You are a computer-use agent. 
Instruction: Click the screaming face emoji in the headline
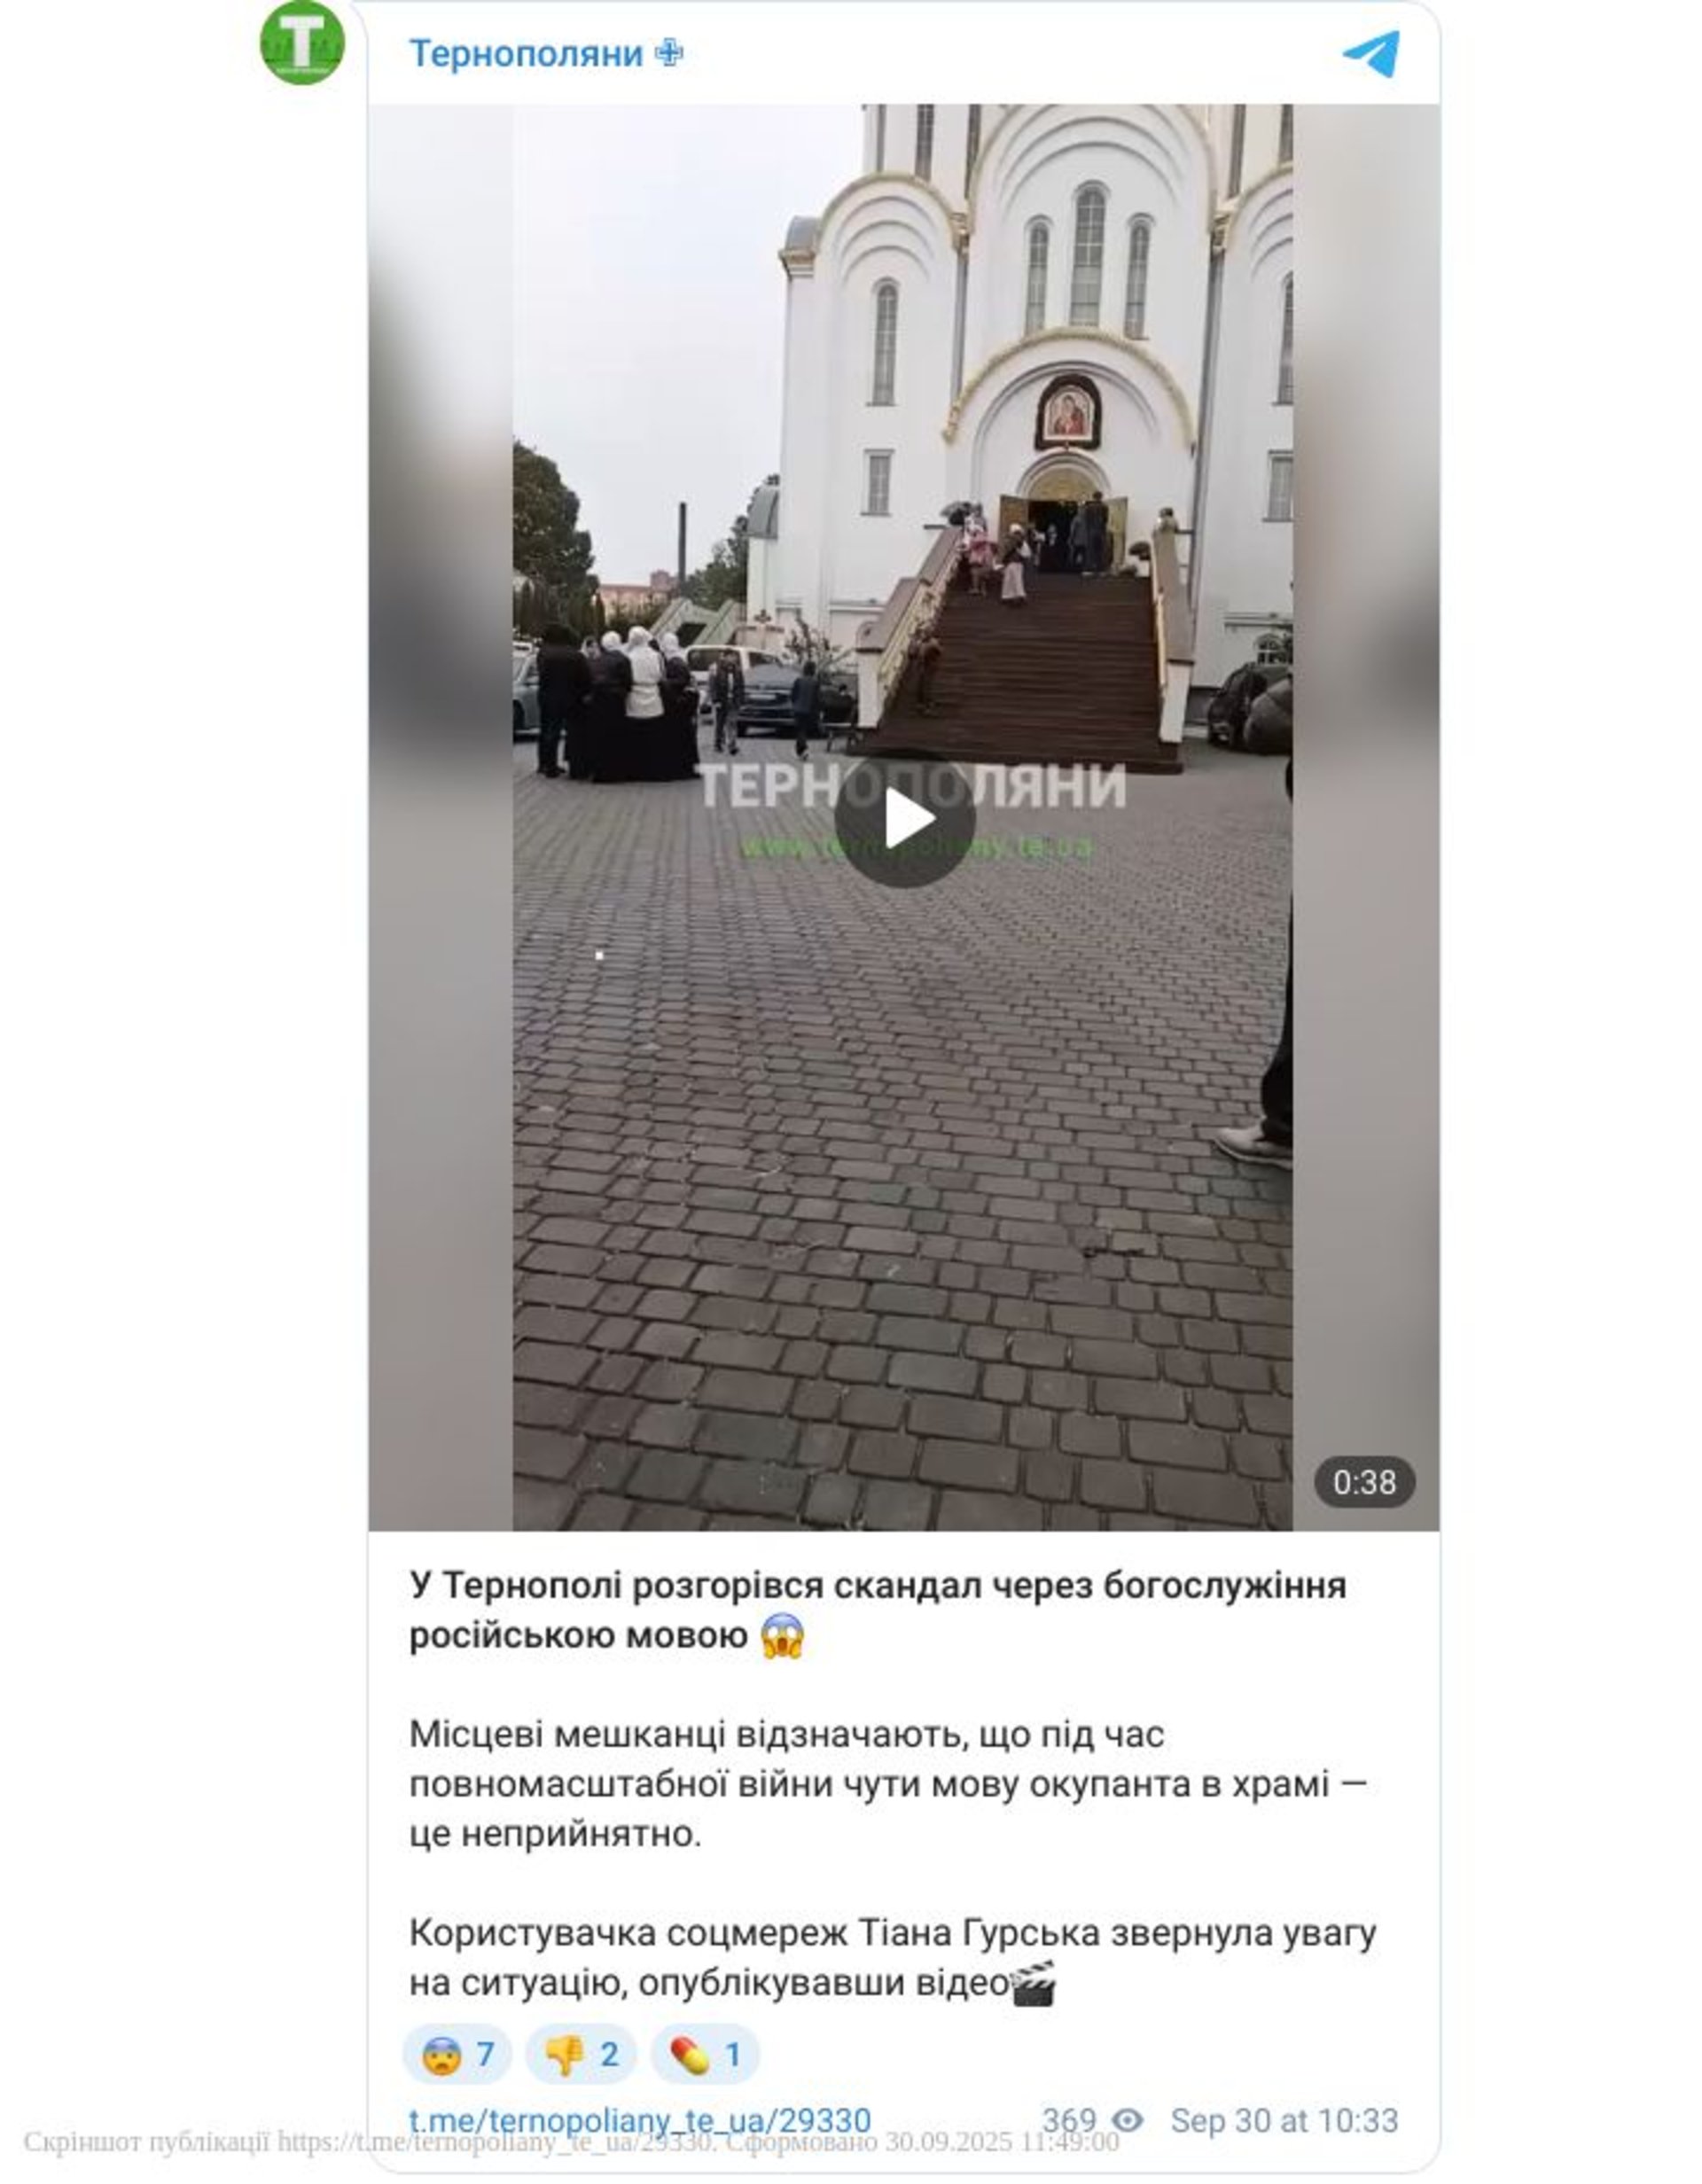pos(783,1637)
